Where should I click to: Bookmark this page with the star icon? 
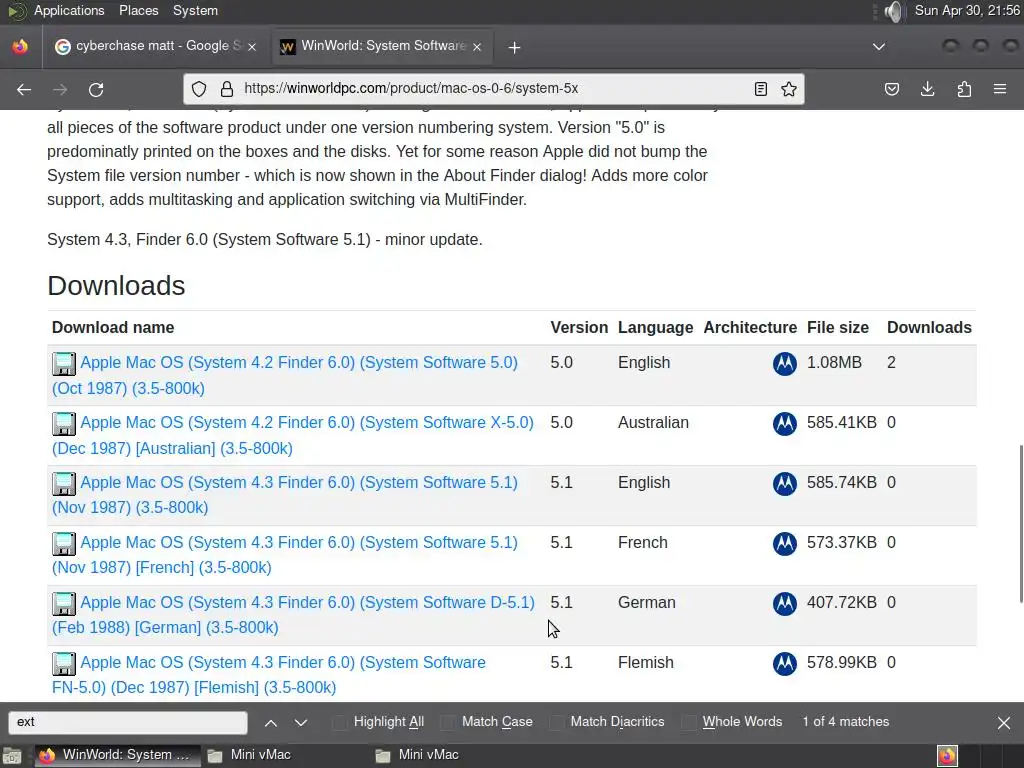(x=789, y=89)
